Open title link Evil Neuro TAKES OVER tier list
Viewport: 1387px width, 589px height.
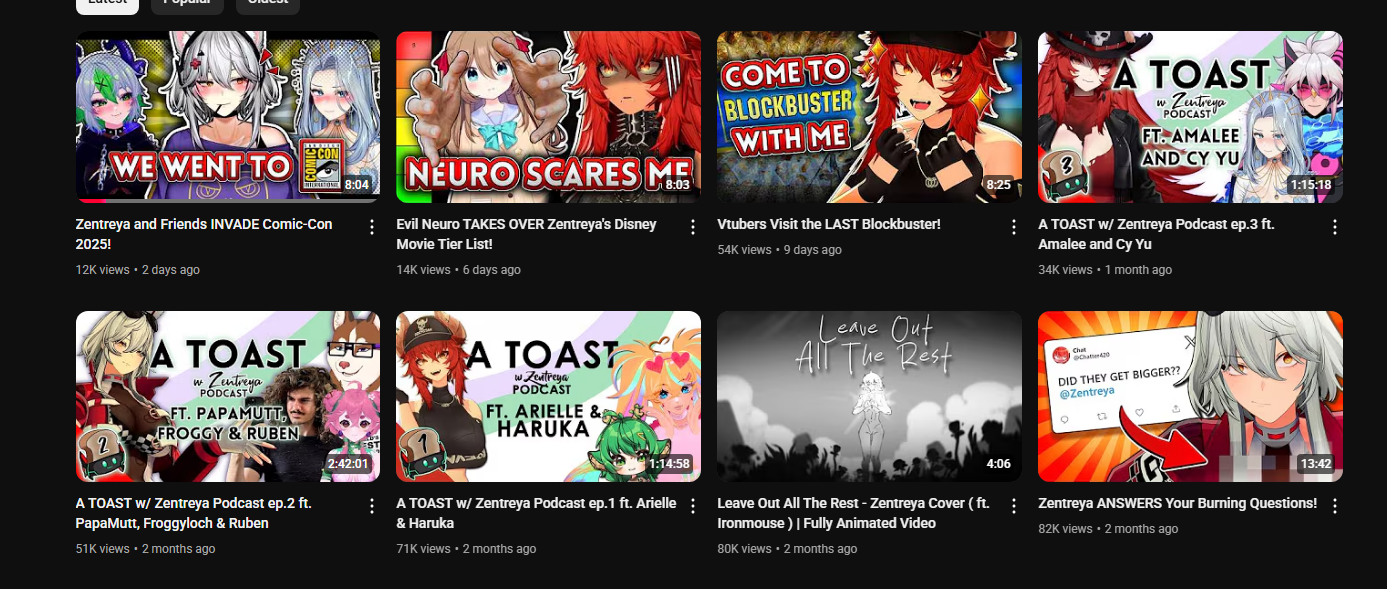click(x=526, y=234)
